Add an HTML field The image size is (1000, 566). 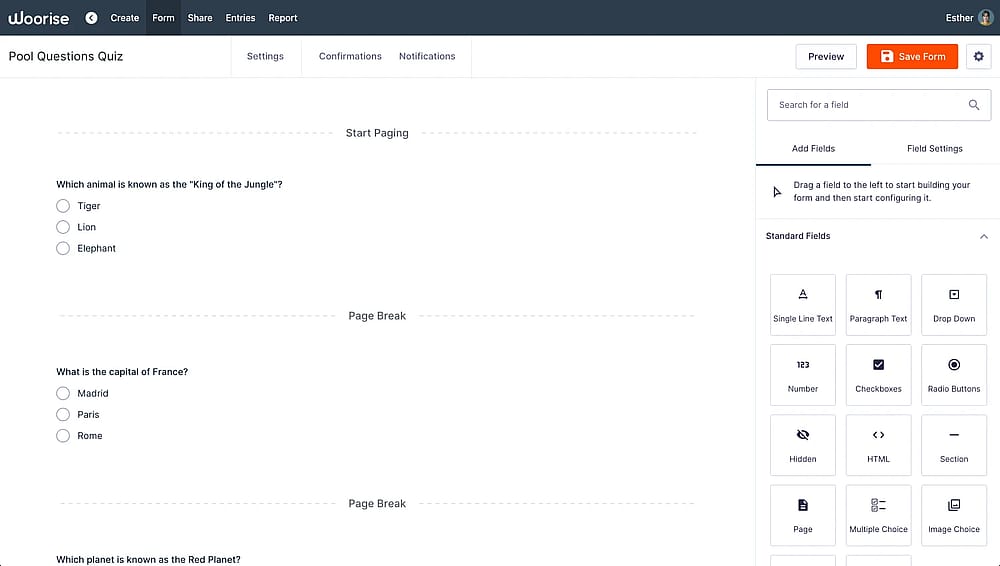pyautogui.click(x=878, y=445)
